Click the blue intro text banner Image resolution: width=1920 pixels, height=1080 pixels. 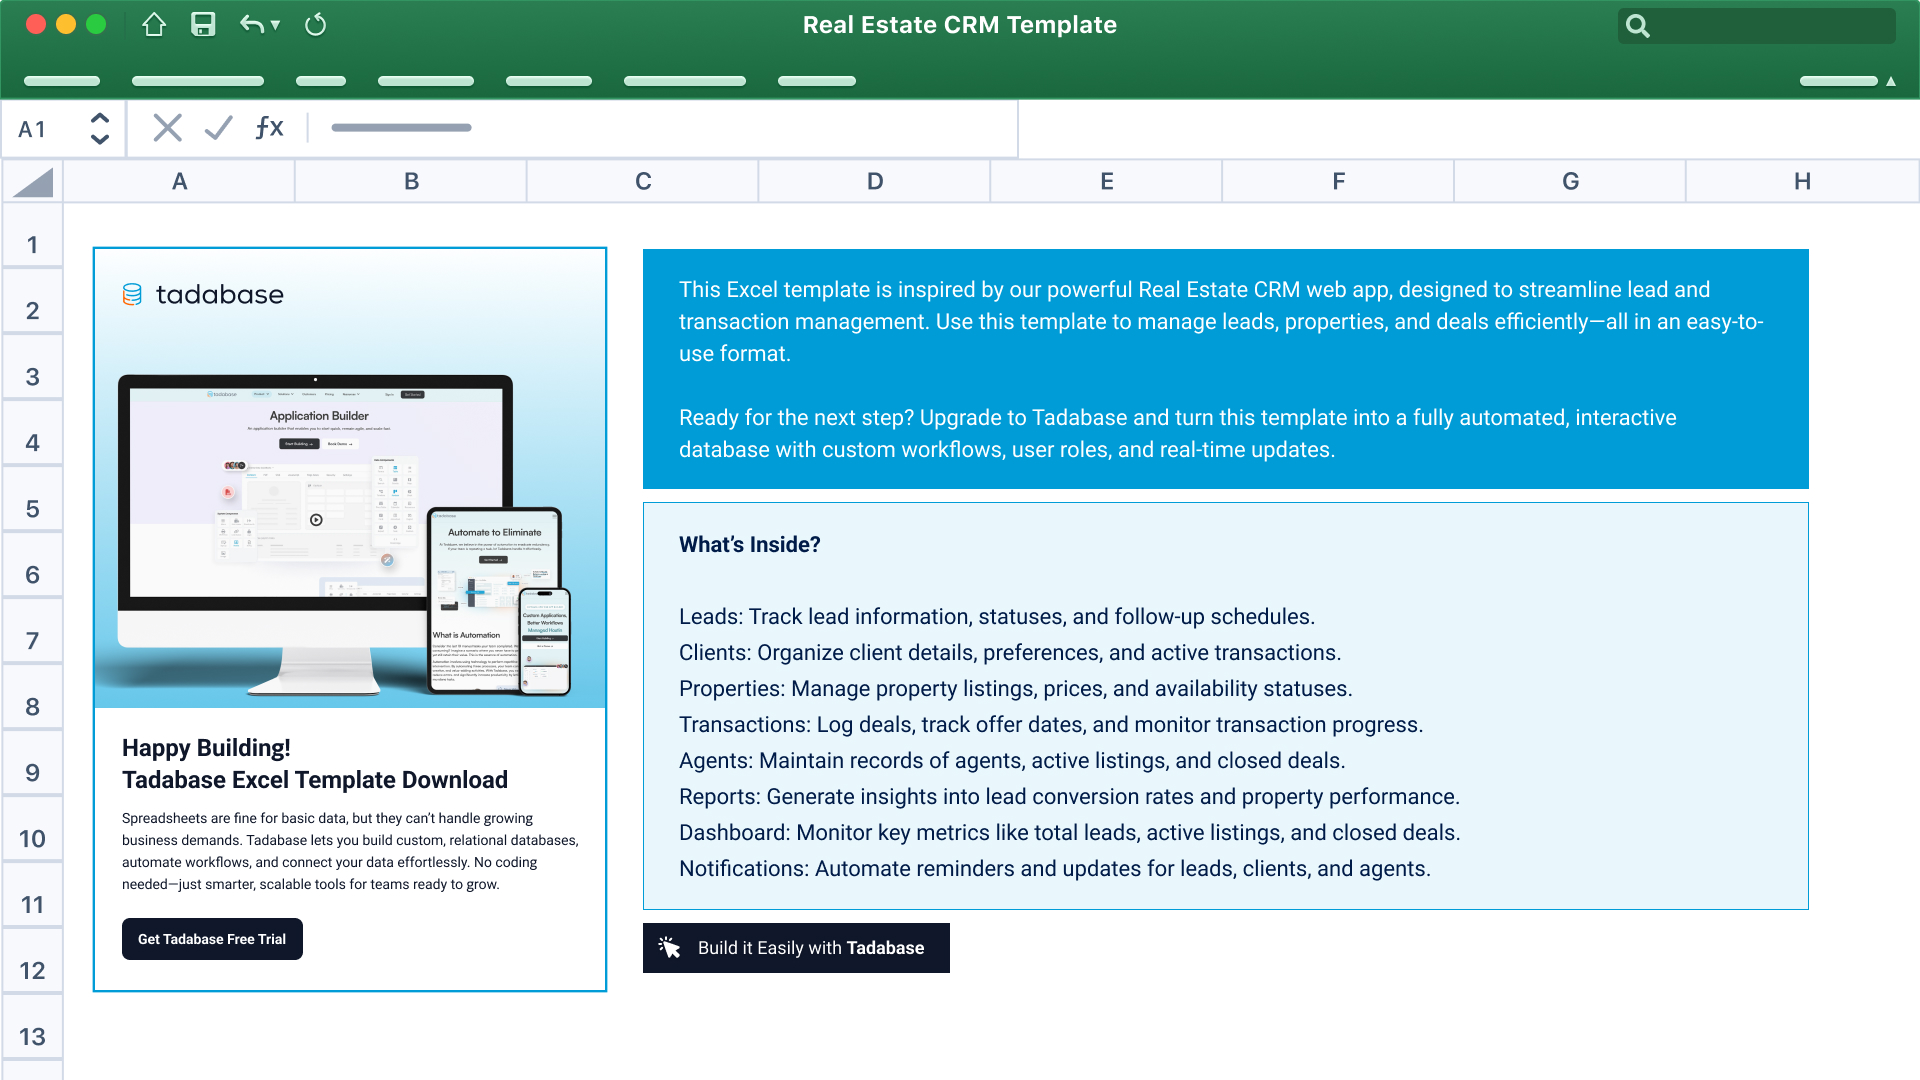pyautogui.click(x=1226, y=369)
